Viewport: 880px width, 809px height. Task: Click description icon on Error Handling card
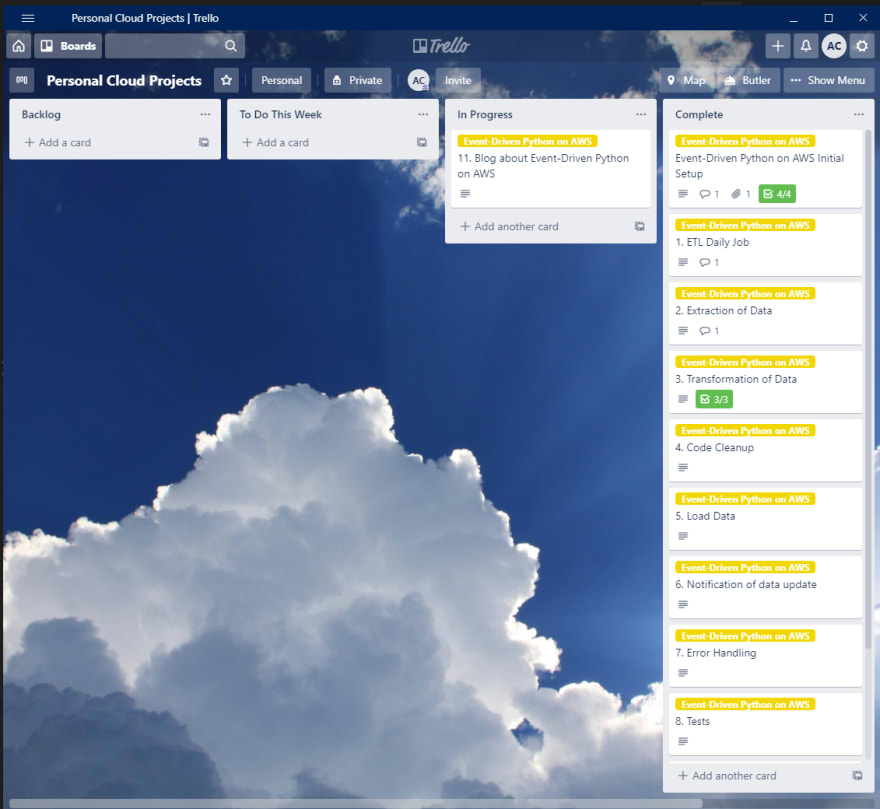(x=683, y=673)
